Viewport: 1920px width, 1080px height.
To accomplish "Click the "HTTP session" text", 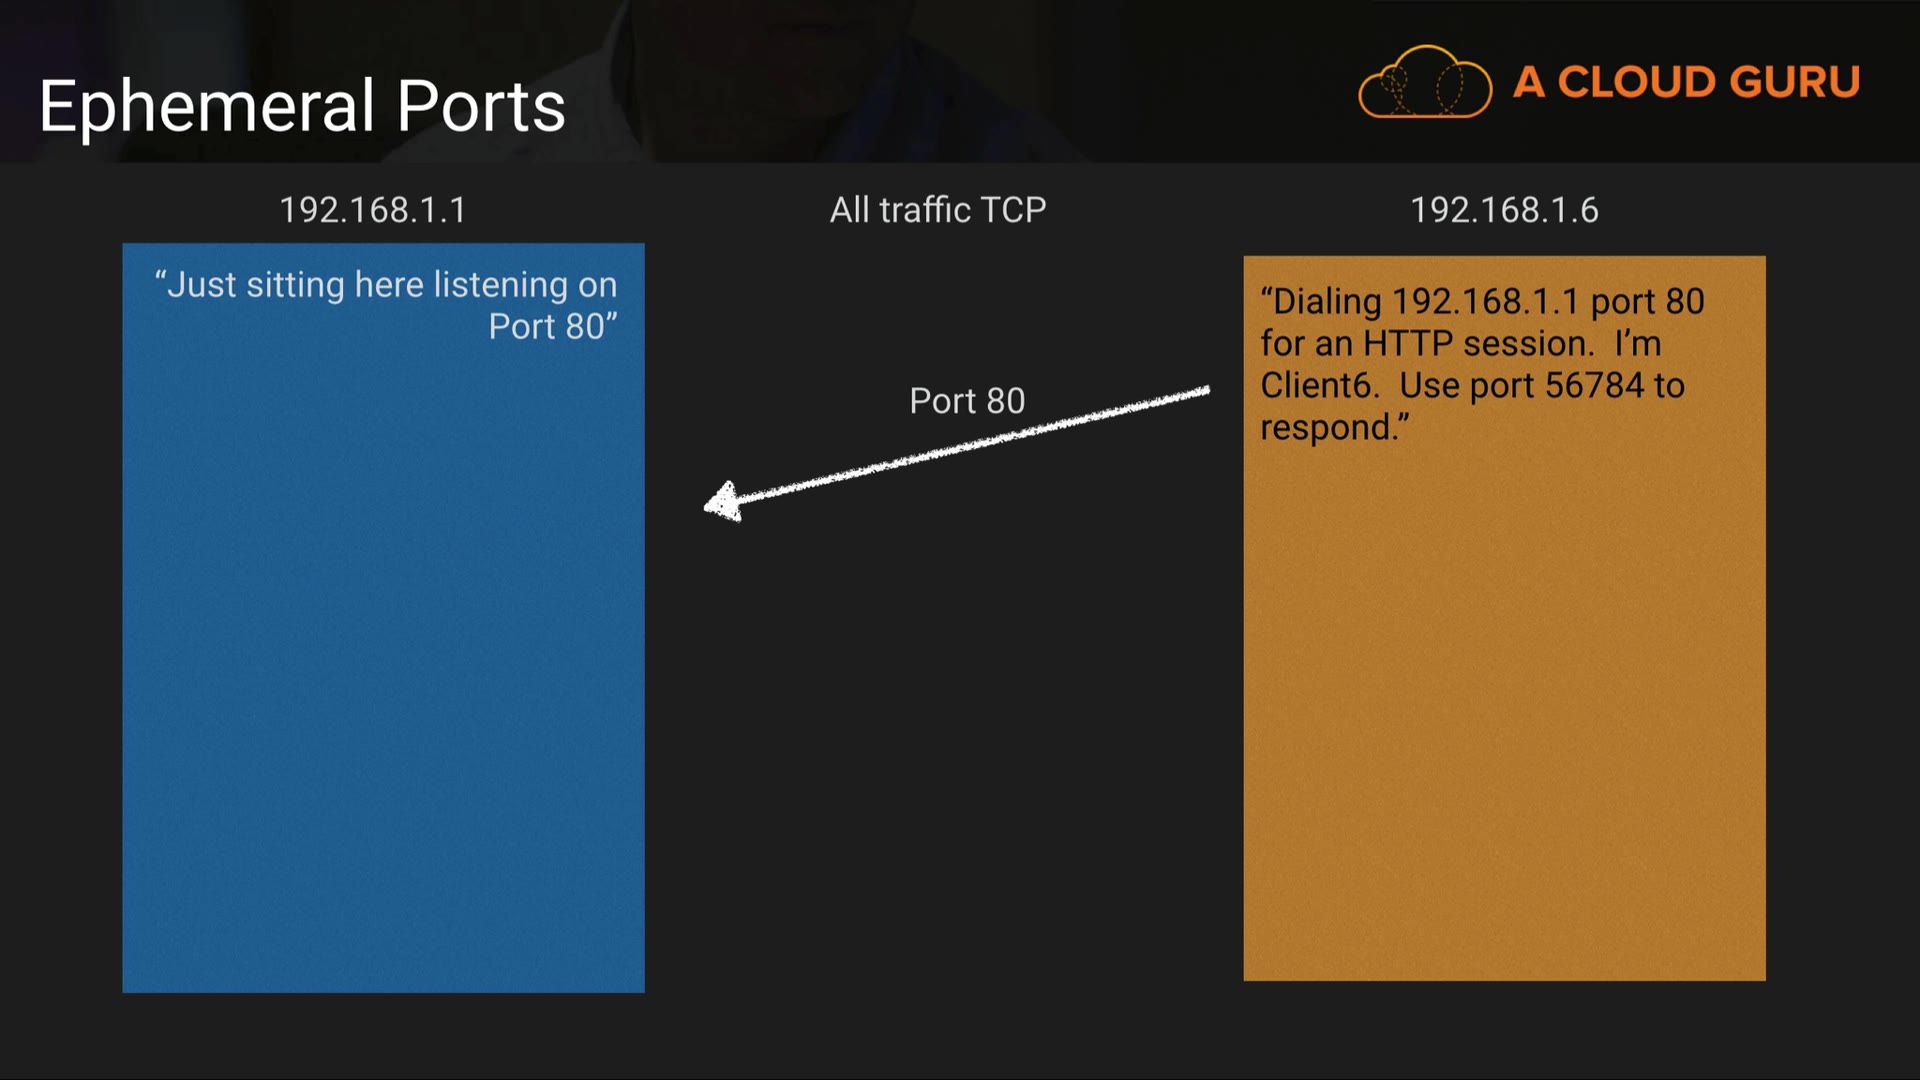I will point(1476,344).
